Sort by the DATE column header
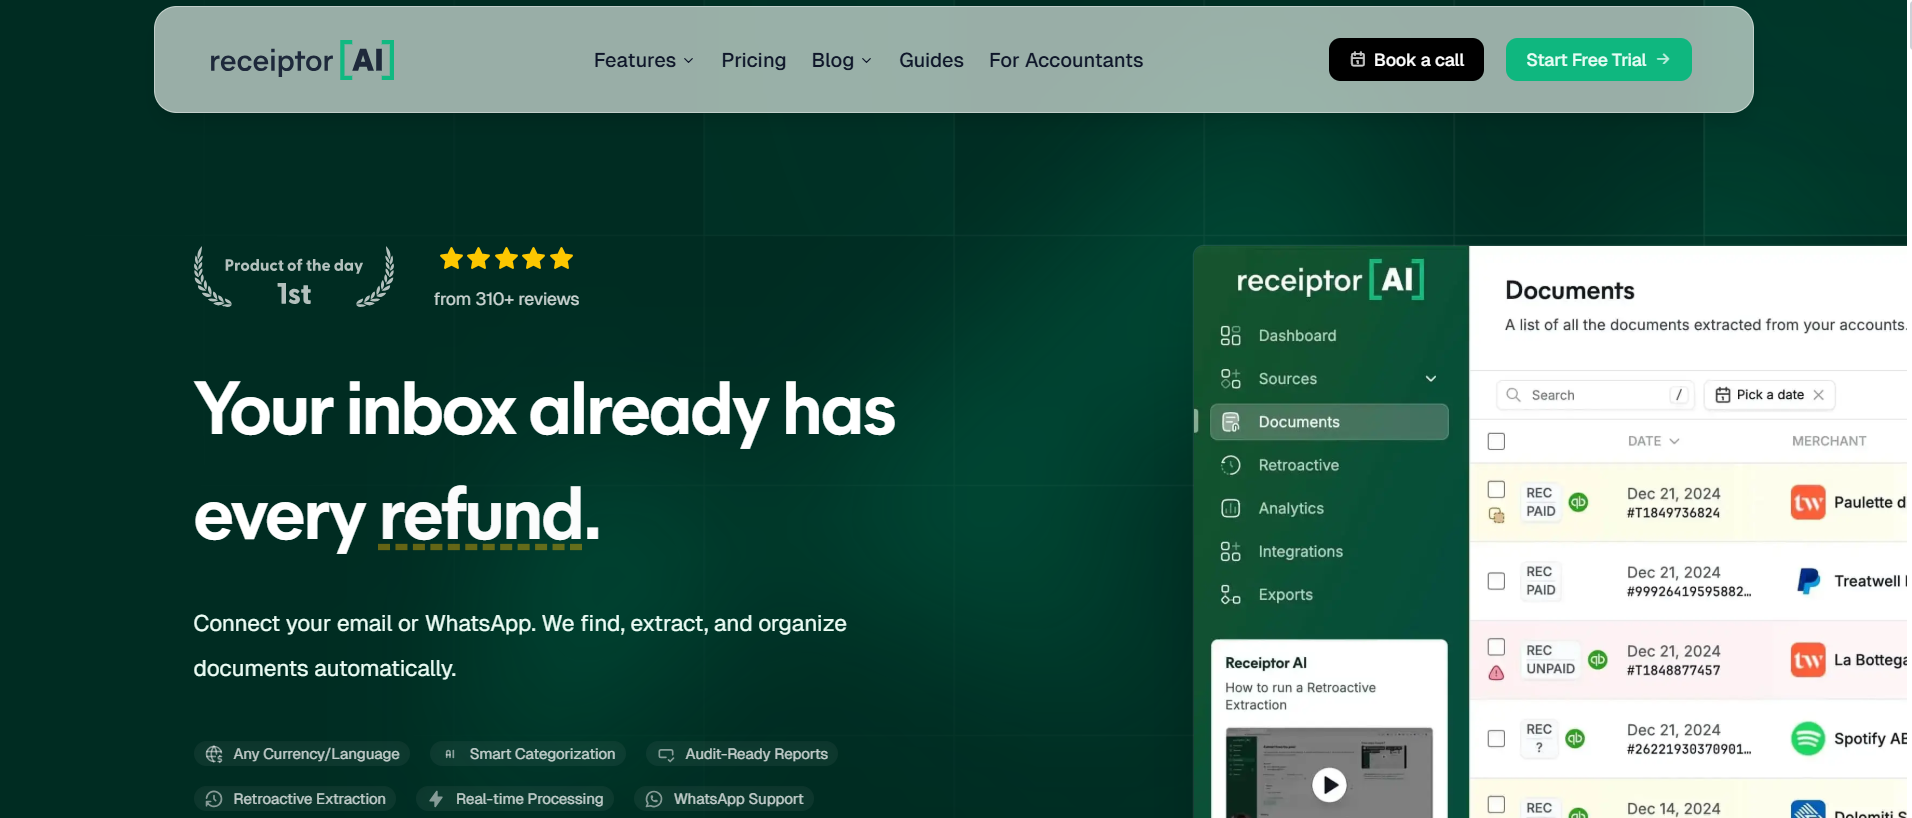Viewport: 1912px width, 818px height. tap(1653, 441)
